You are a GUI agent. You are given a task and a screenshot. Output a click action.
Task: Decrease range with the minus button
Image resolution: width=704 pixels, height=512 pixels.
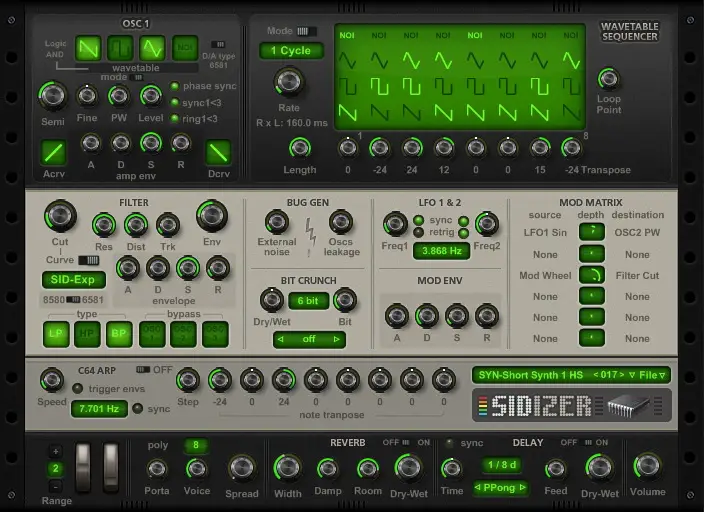56,487
